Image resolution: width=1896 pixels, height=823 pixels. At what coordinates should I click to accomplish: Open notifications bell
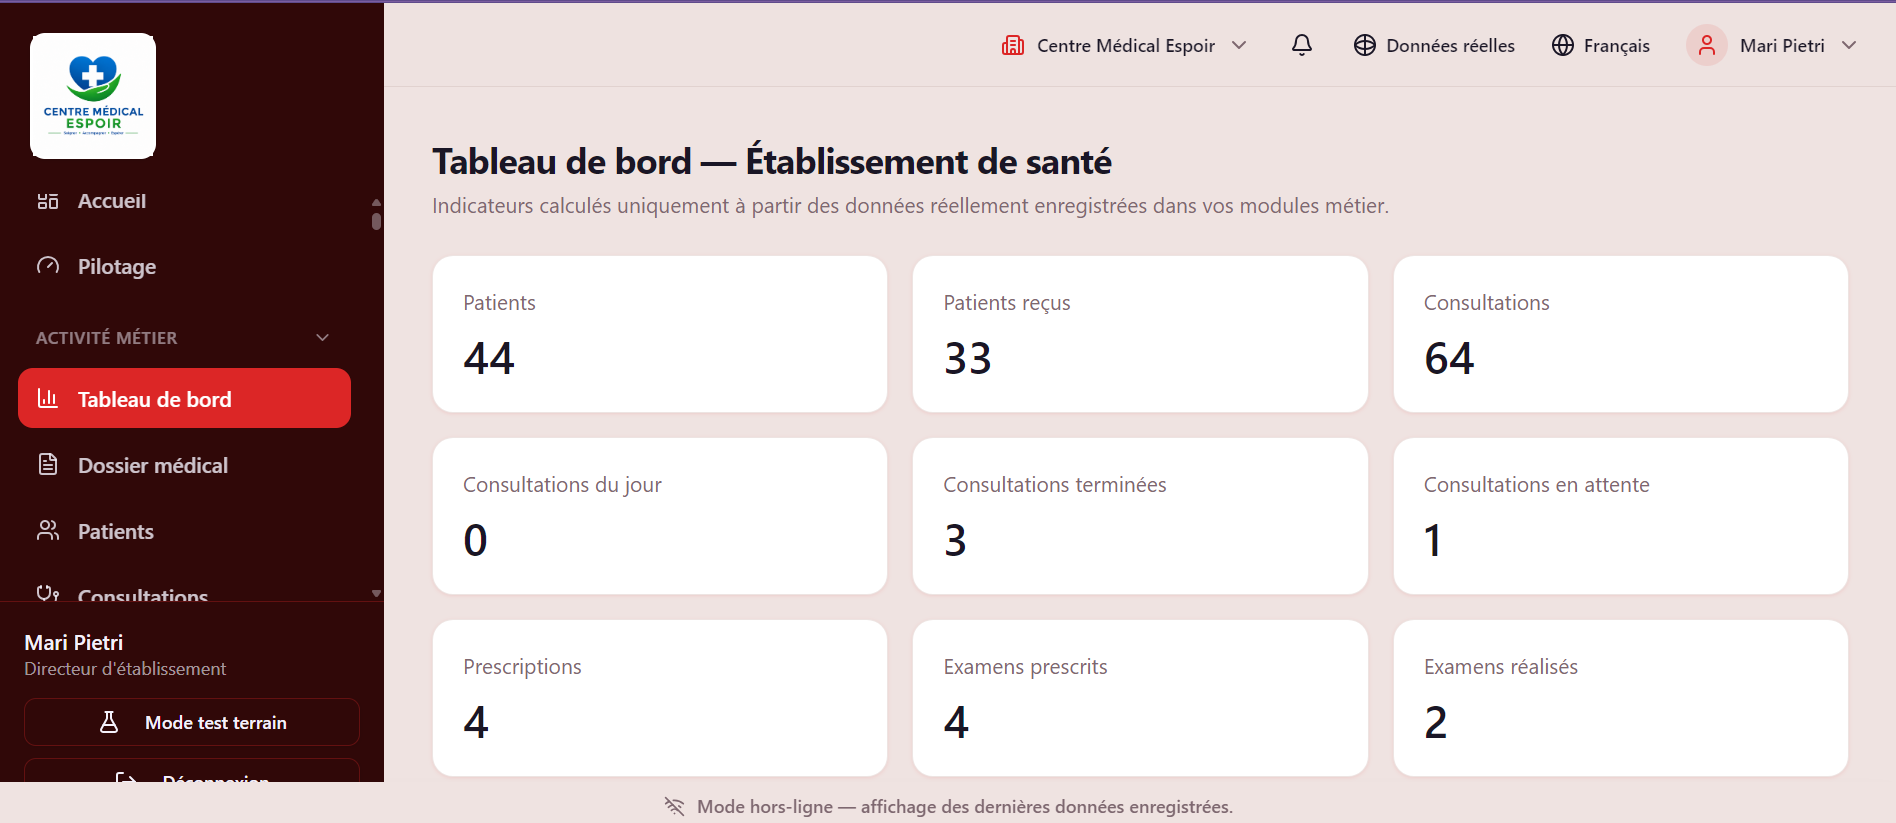(1302, 45)
